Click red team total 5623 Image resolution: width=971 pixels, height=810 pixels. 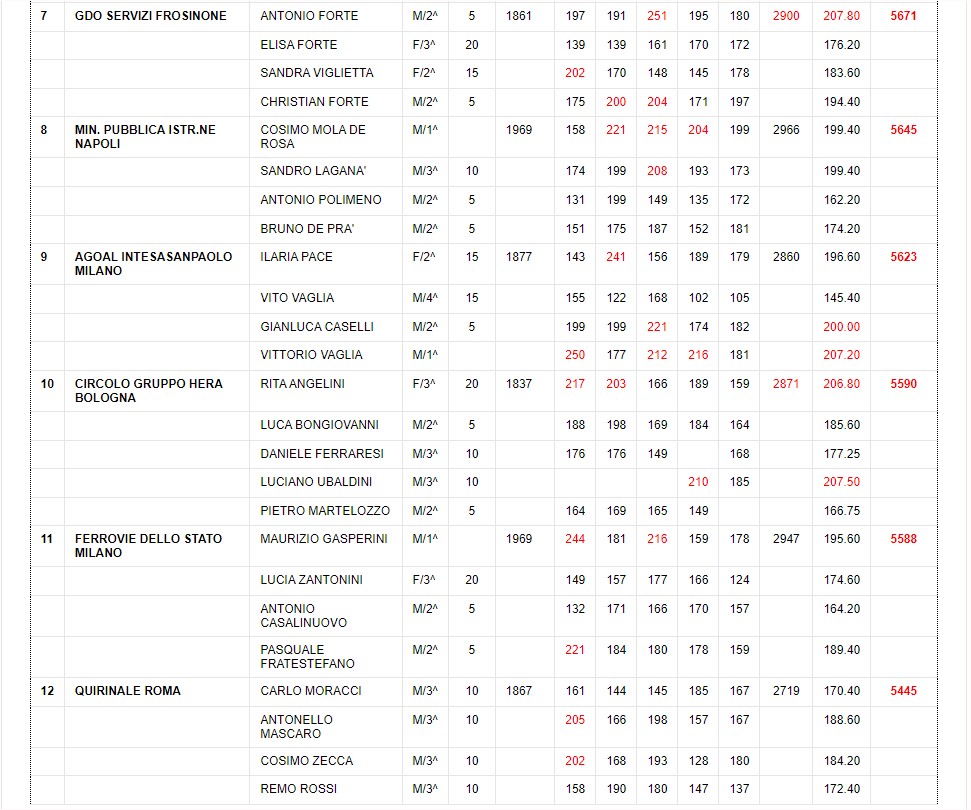coord(903,257)
